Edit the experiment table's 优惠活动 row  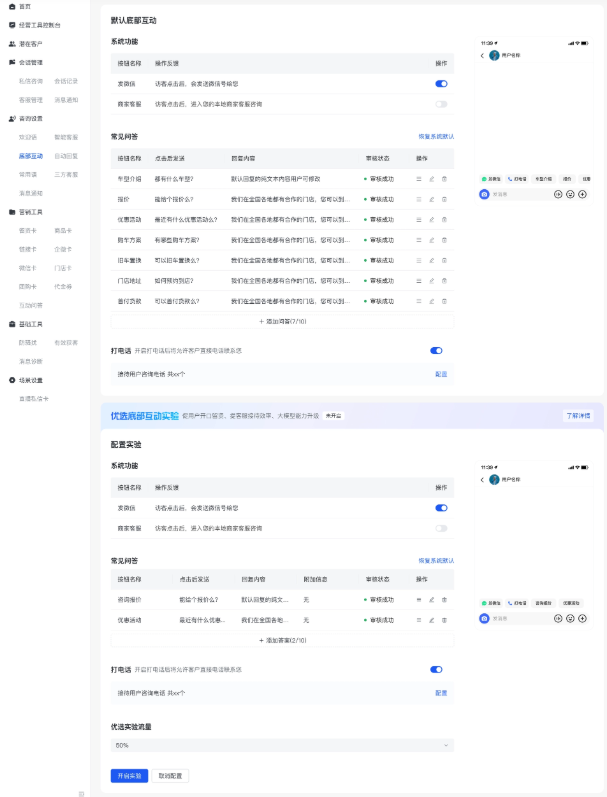[x=432, y=620]
